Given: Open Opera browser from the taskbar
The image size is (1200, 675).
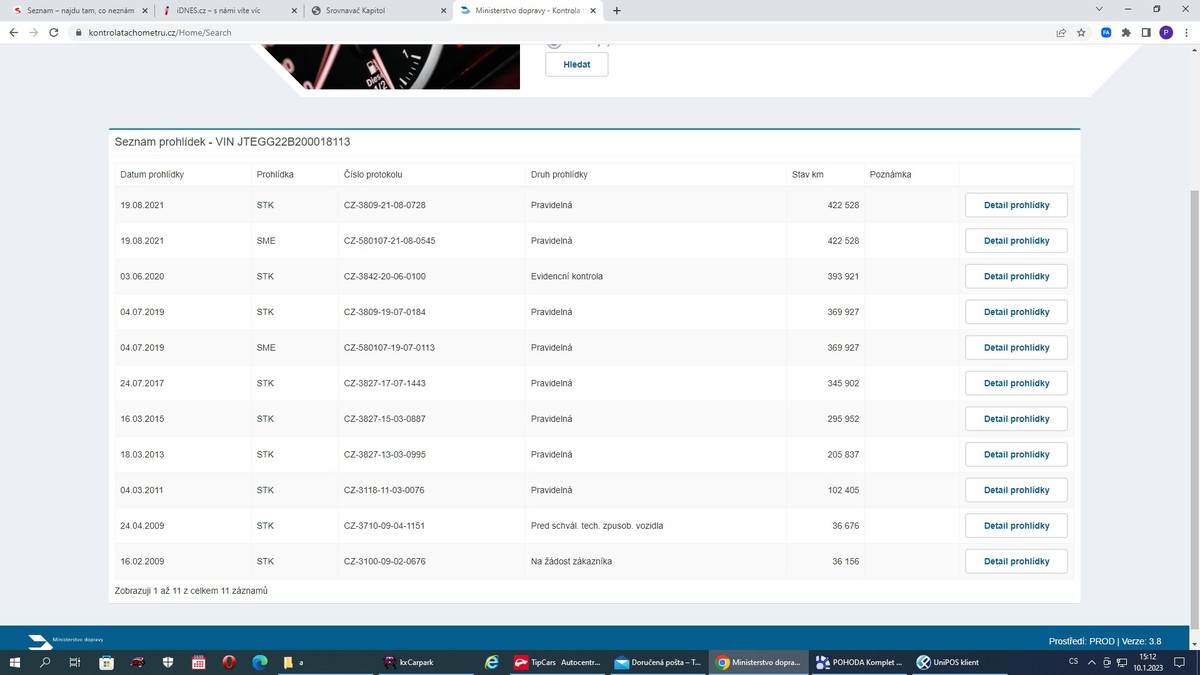Looking at the screenshot, I should click(x=229, y=662).
